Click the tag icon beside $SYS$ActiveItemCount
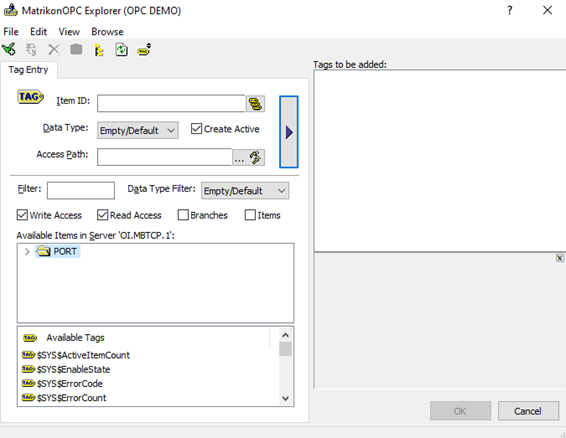Image resolution: width=566 pixels, height=438 pixels. [28, 355]
